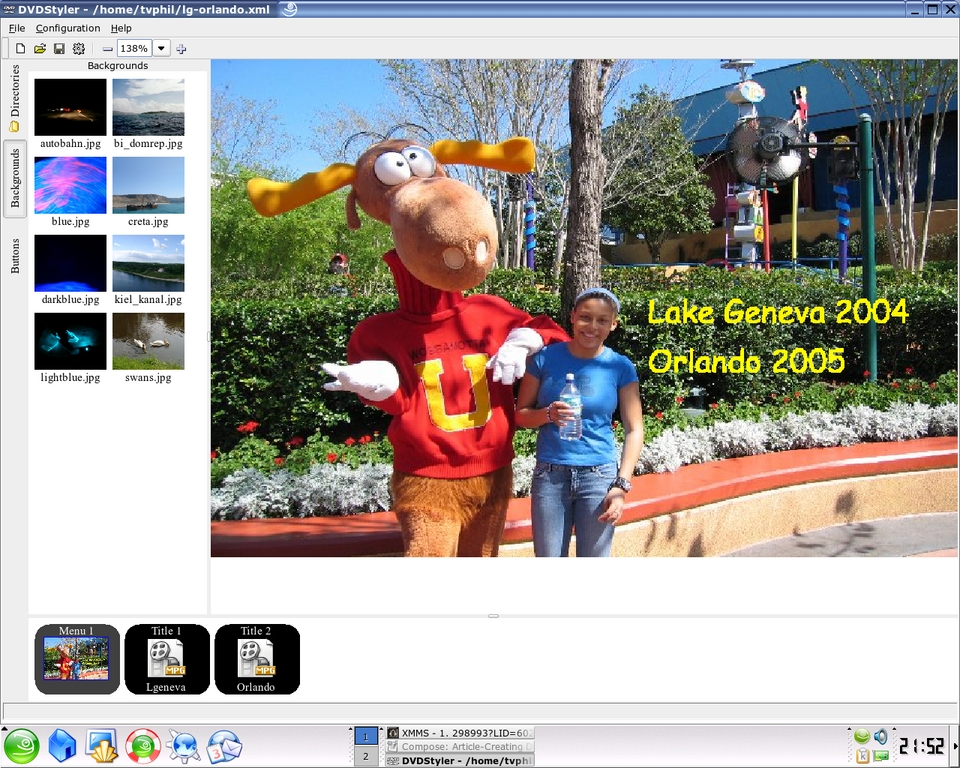The image size is (960, 768).
Task: Click the New project icon
Action: coord(20,48)
